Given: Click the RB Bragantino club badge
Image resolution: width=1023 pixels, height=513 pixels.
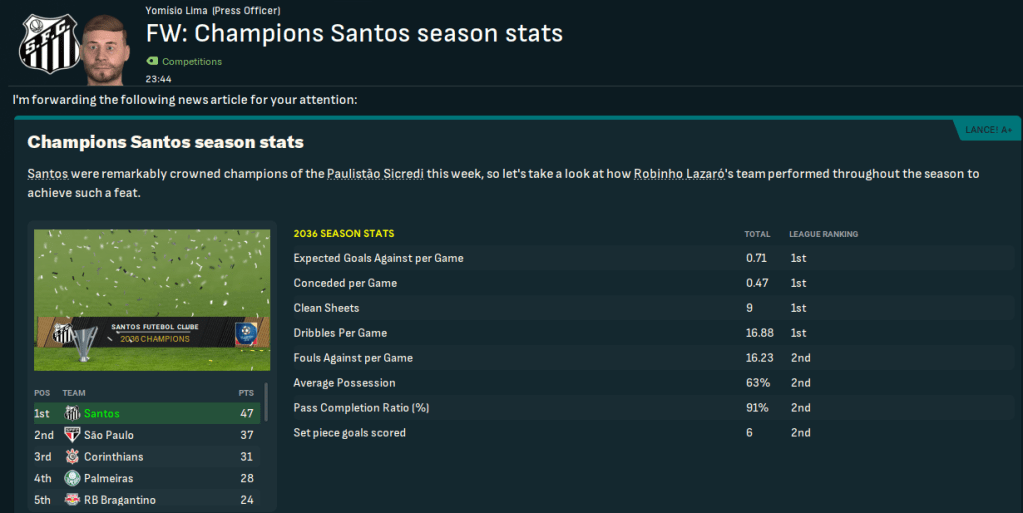Looking at the screenshot, I should coord(72,500).
